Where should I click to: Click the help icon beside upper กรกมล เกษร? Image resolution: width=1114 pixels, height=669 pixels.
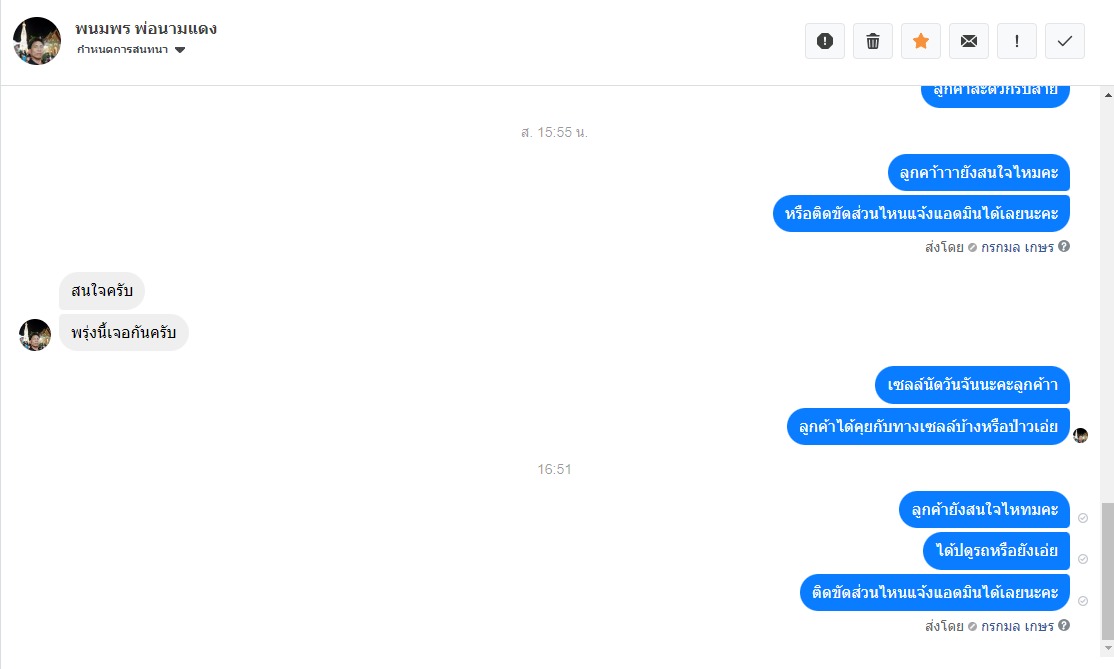click(1064, 246)
